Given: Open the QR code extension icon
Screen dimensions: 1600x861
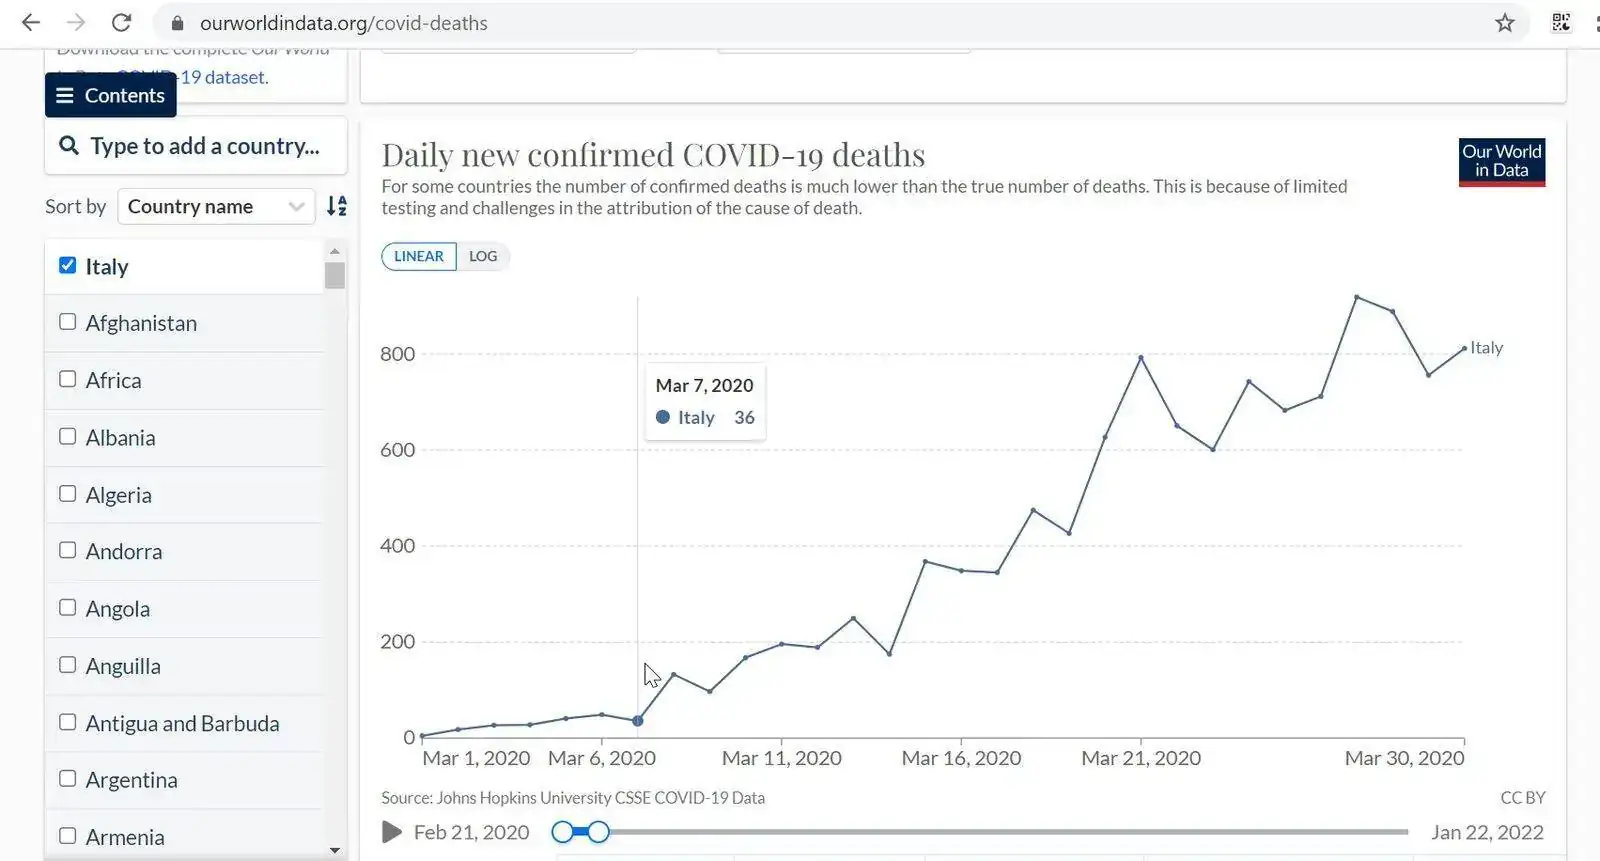Looking at the screenshot, I should pyautogui.click(x=1561, y=23).
